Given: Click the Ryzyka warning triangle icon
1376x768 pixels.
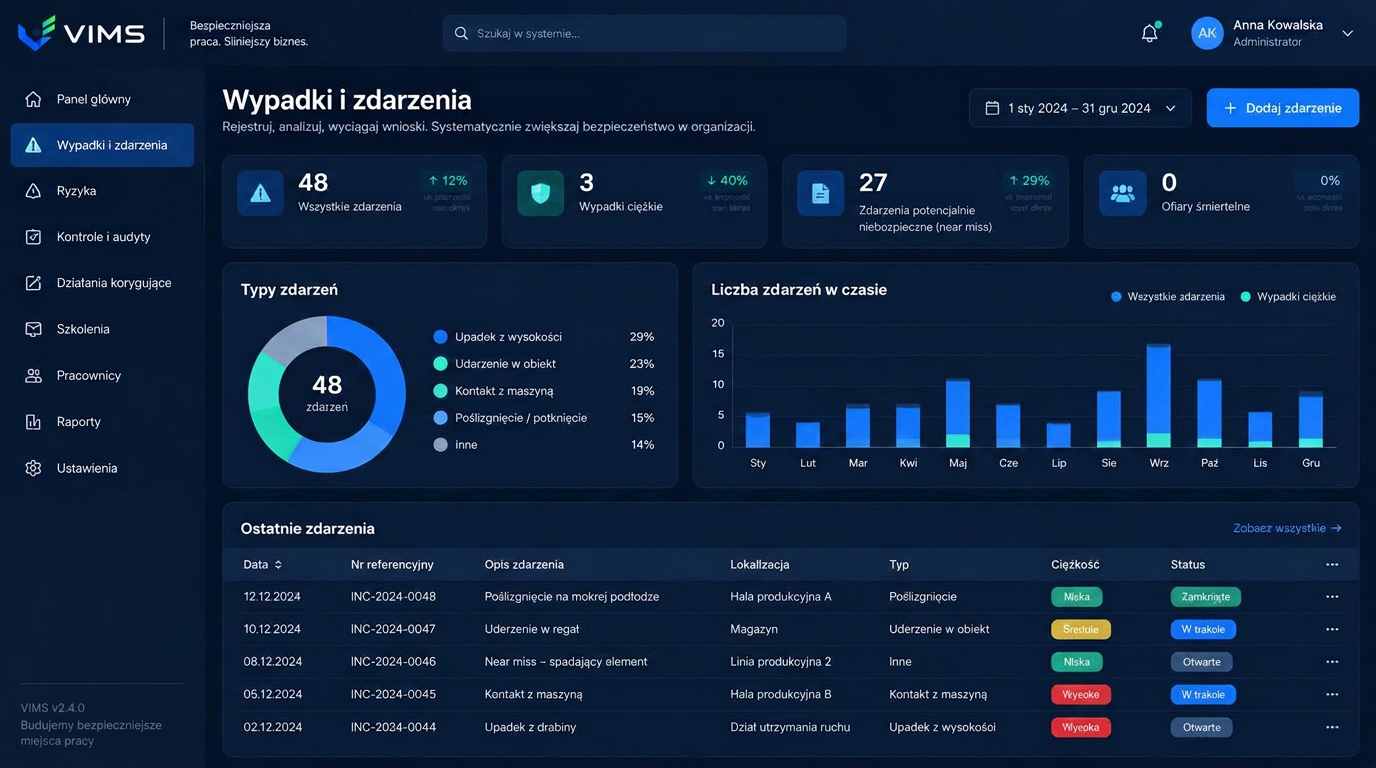Looking at the screenshot, I should tap(33, 191).
